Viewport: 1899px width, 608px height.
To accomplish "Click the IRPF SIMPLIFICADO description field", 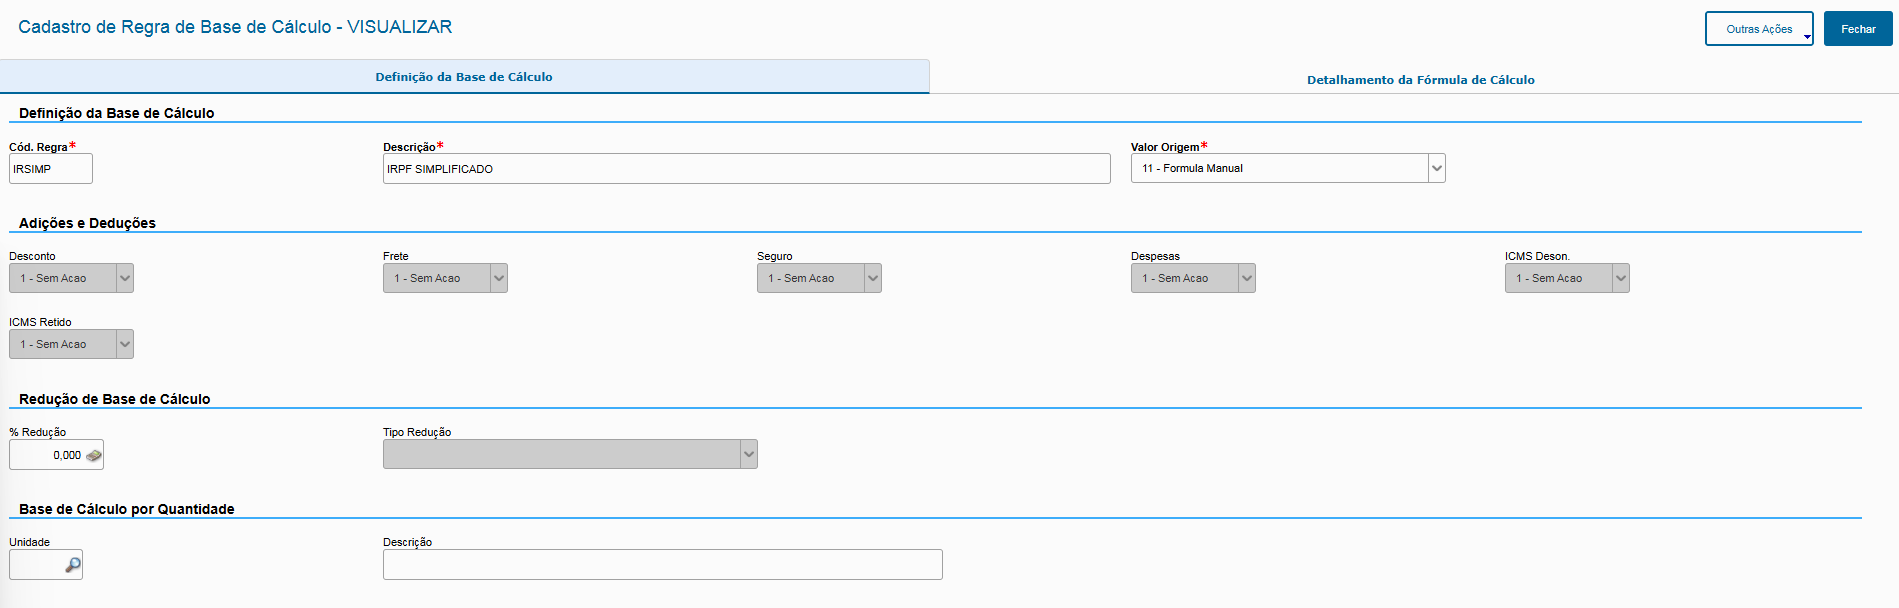I will coord(746,169).
